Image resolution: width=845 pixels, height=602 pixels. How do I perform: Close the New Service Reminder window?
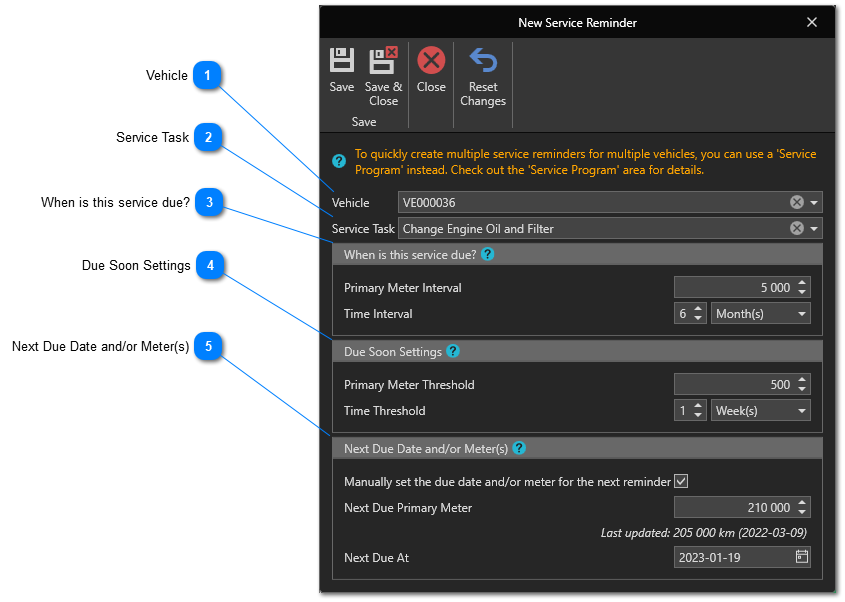click(x=812, y=22)
